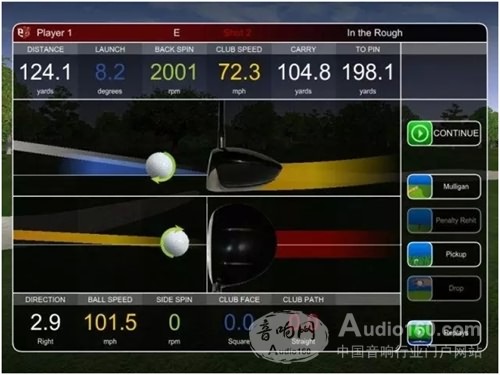The height and width of the screenshot is (375, 500).
Task: Click the green CONTINUE play icon
Action: 420,133
